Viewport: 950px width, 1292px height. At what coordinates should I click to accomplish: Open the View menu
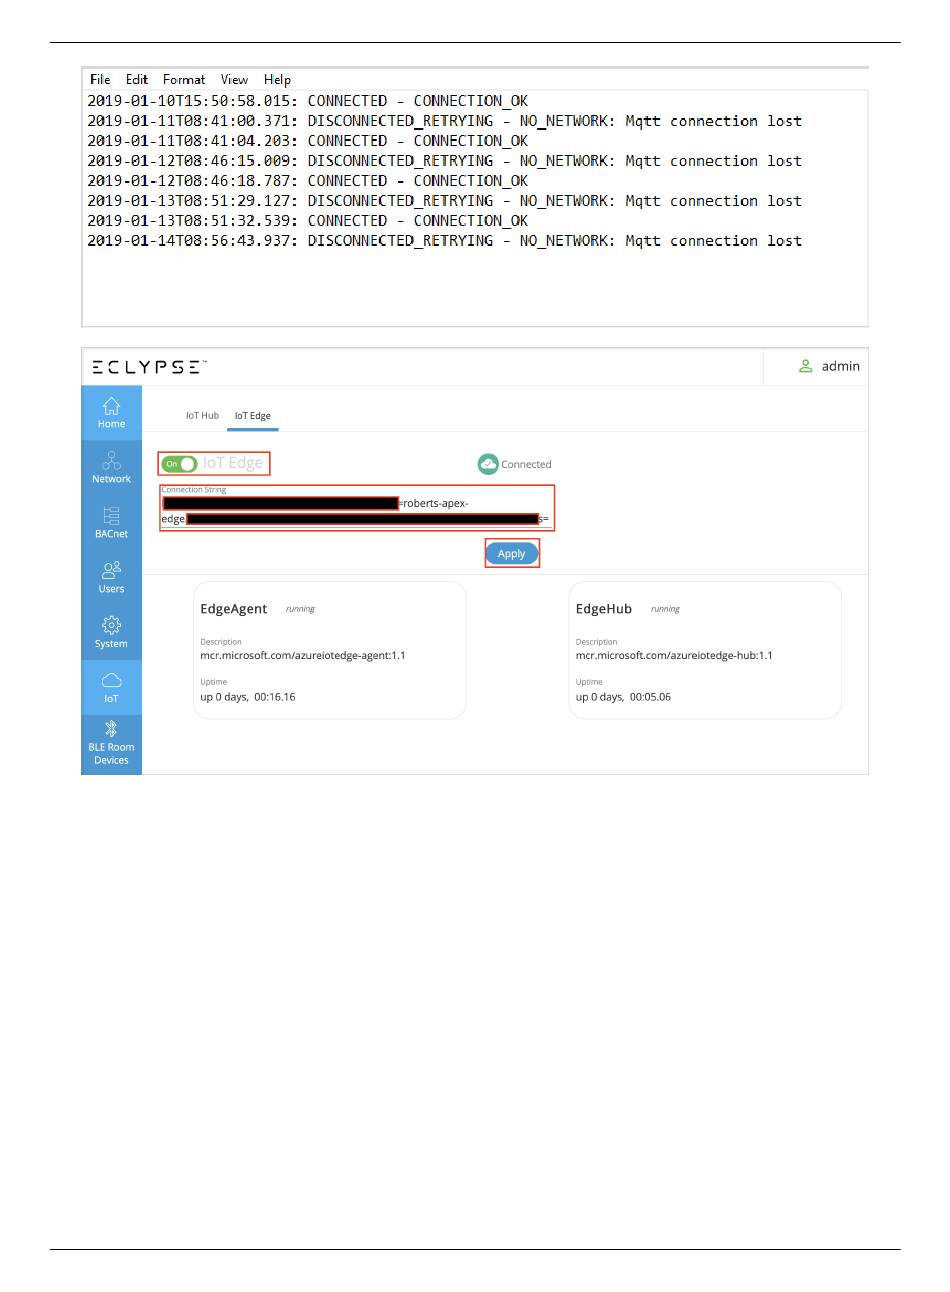click(234, 80)
